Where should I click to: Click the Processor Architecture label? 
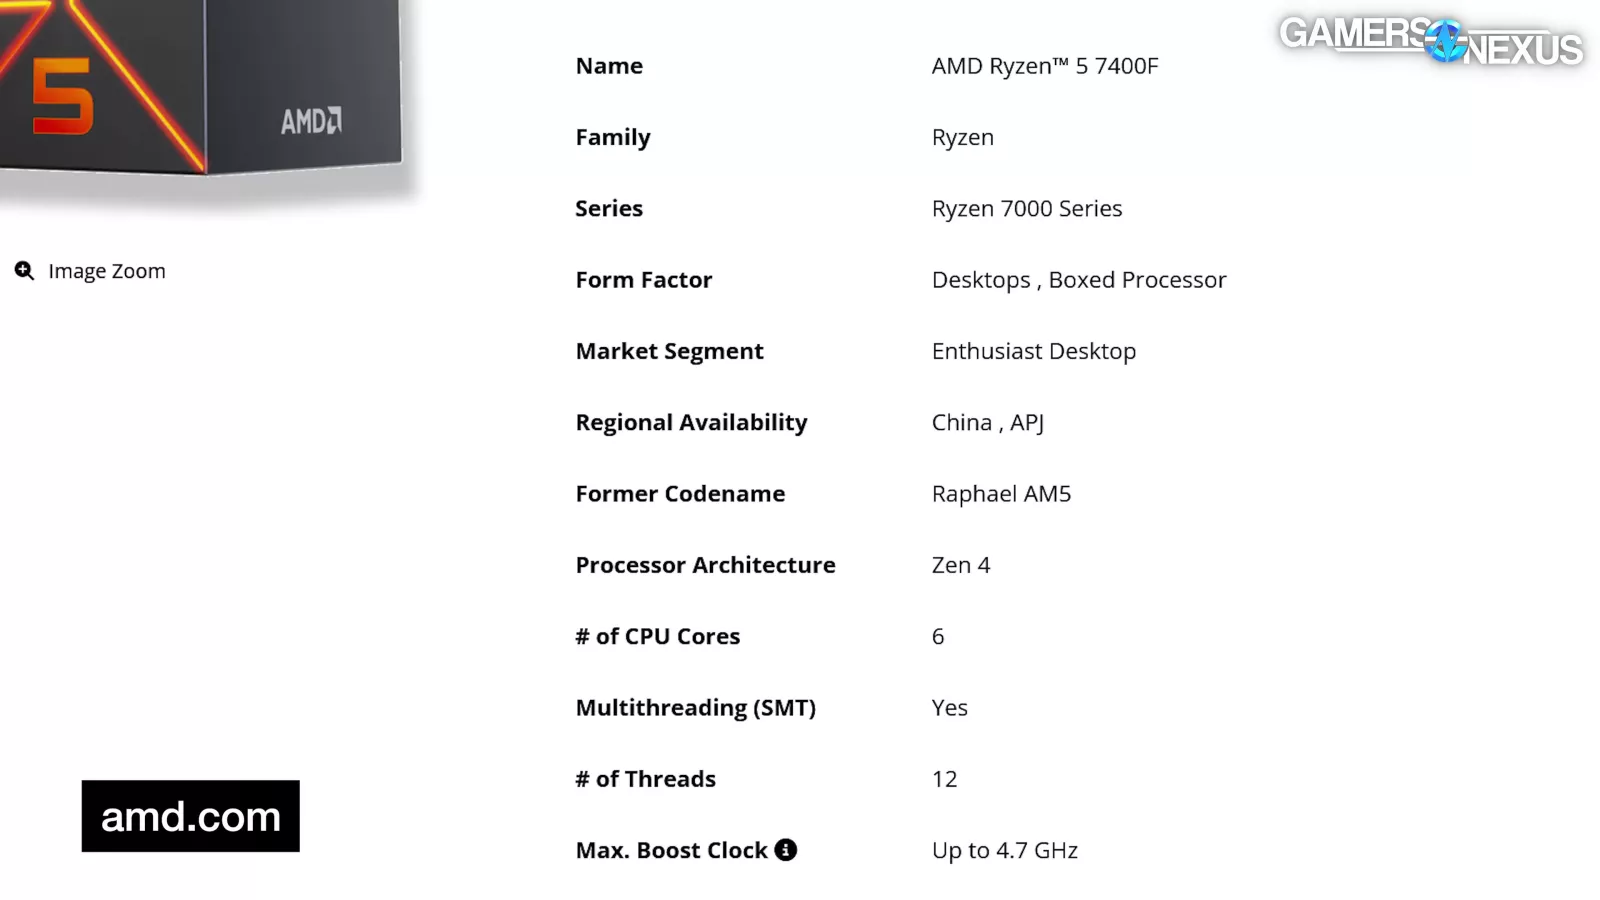[x=705, y=565]
